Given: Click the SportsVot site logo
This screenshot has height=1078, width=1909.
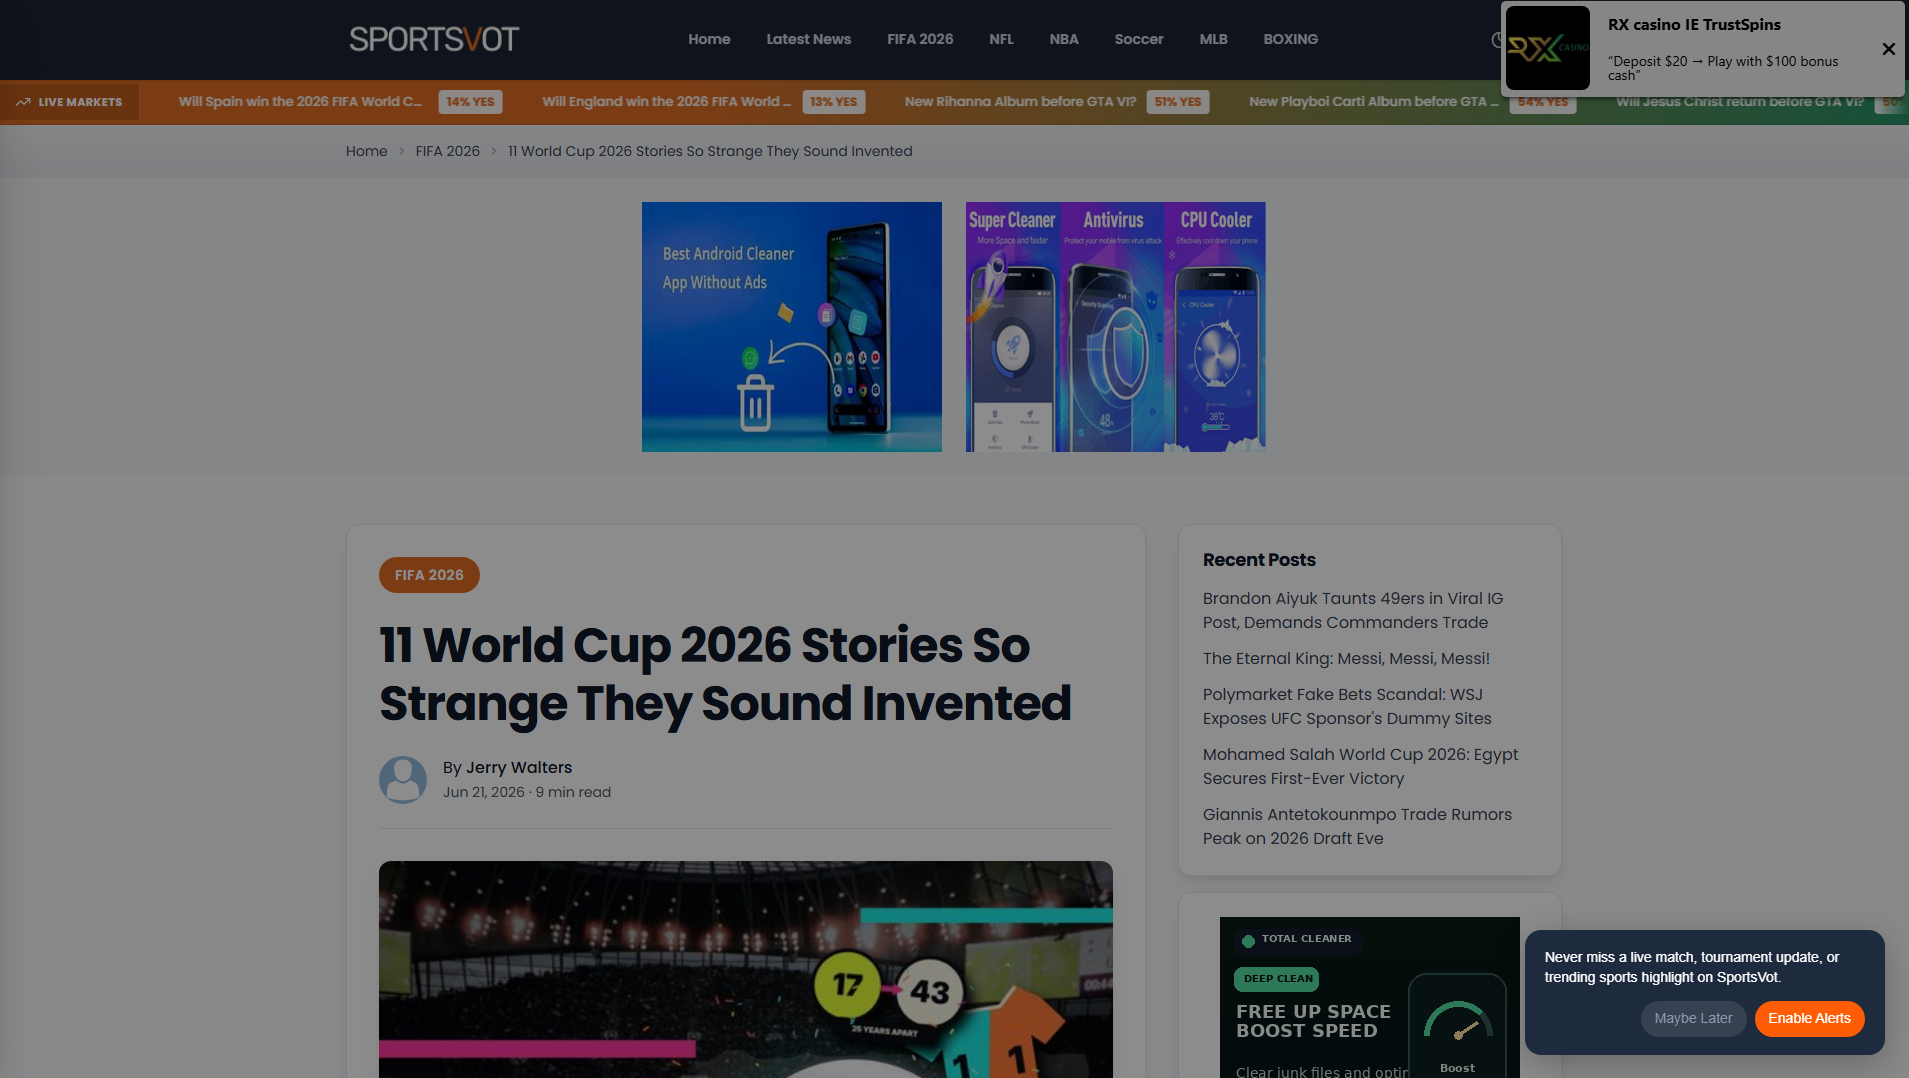Looking at the screenshot, I should 433,39.
